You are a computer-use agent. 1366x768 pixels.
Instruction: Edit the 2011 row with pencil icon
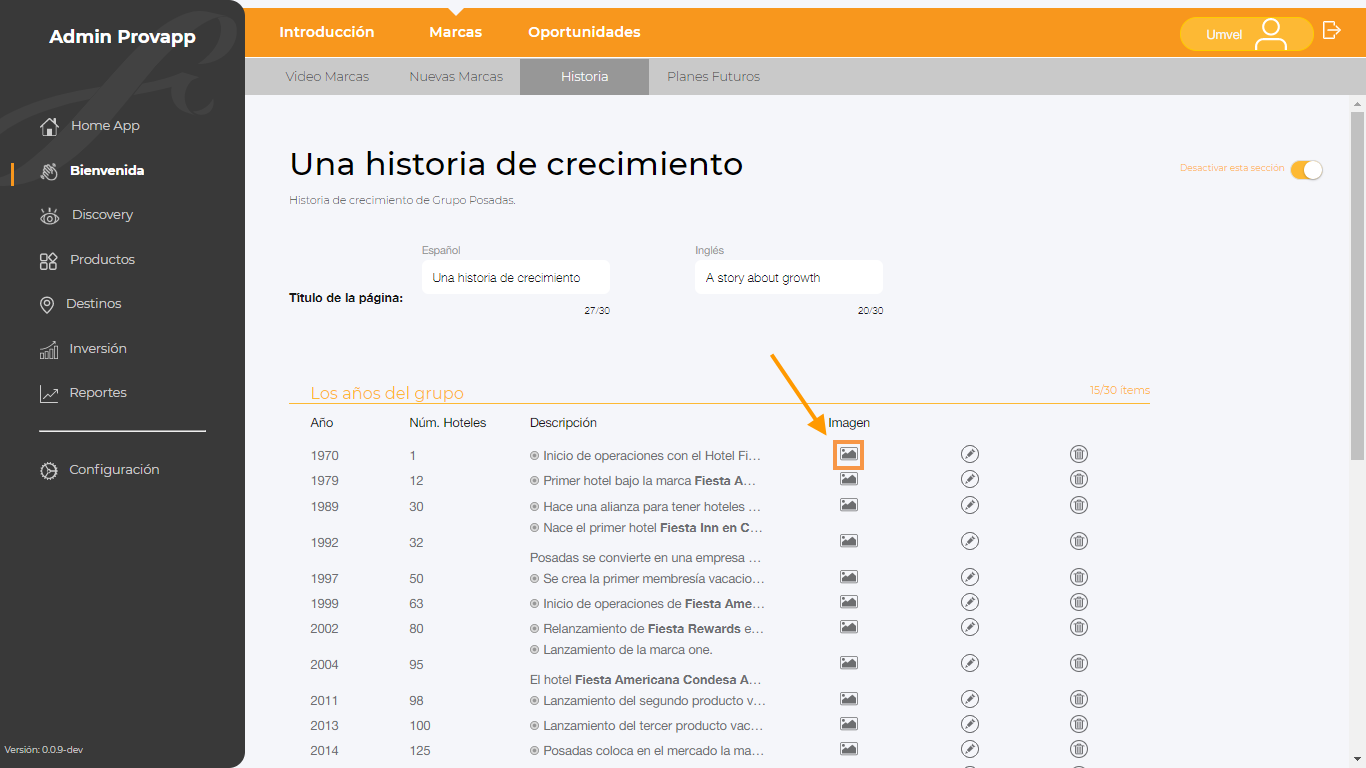pyautogui.click(x=969, y=699)
